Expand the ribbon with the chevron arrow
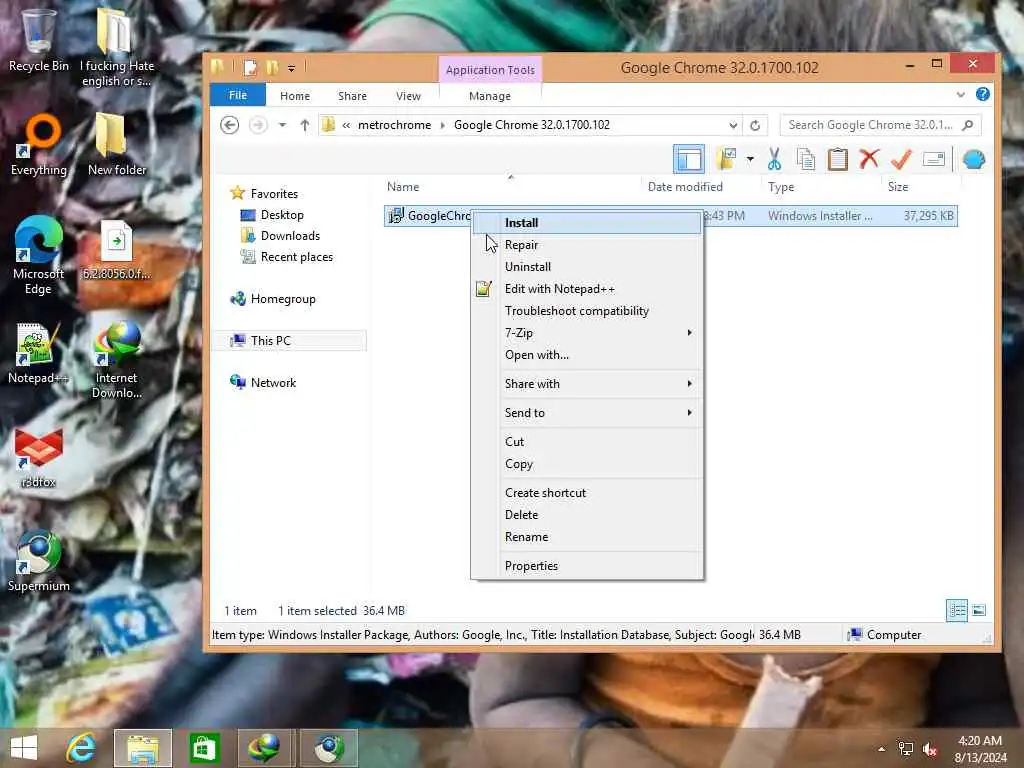This screenshot has height=768, width=1024. (x=961, y=95)
